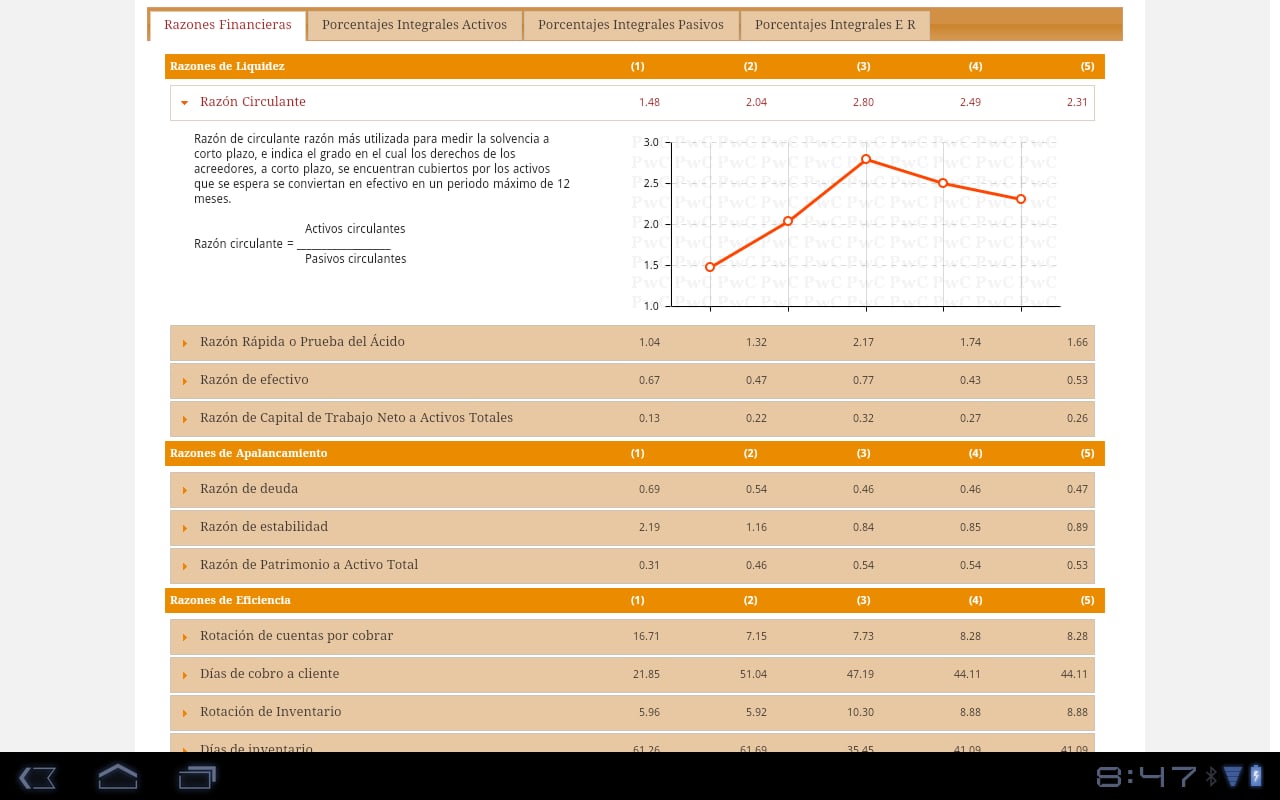Viewport: 1280px width, 800px height.
Task: Collapse the Razón Circulante arrow
Action: (184, 102)
